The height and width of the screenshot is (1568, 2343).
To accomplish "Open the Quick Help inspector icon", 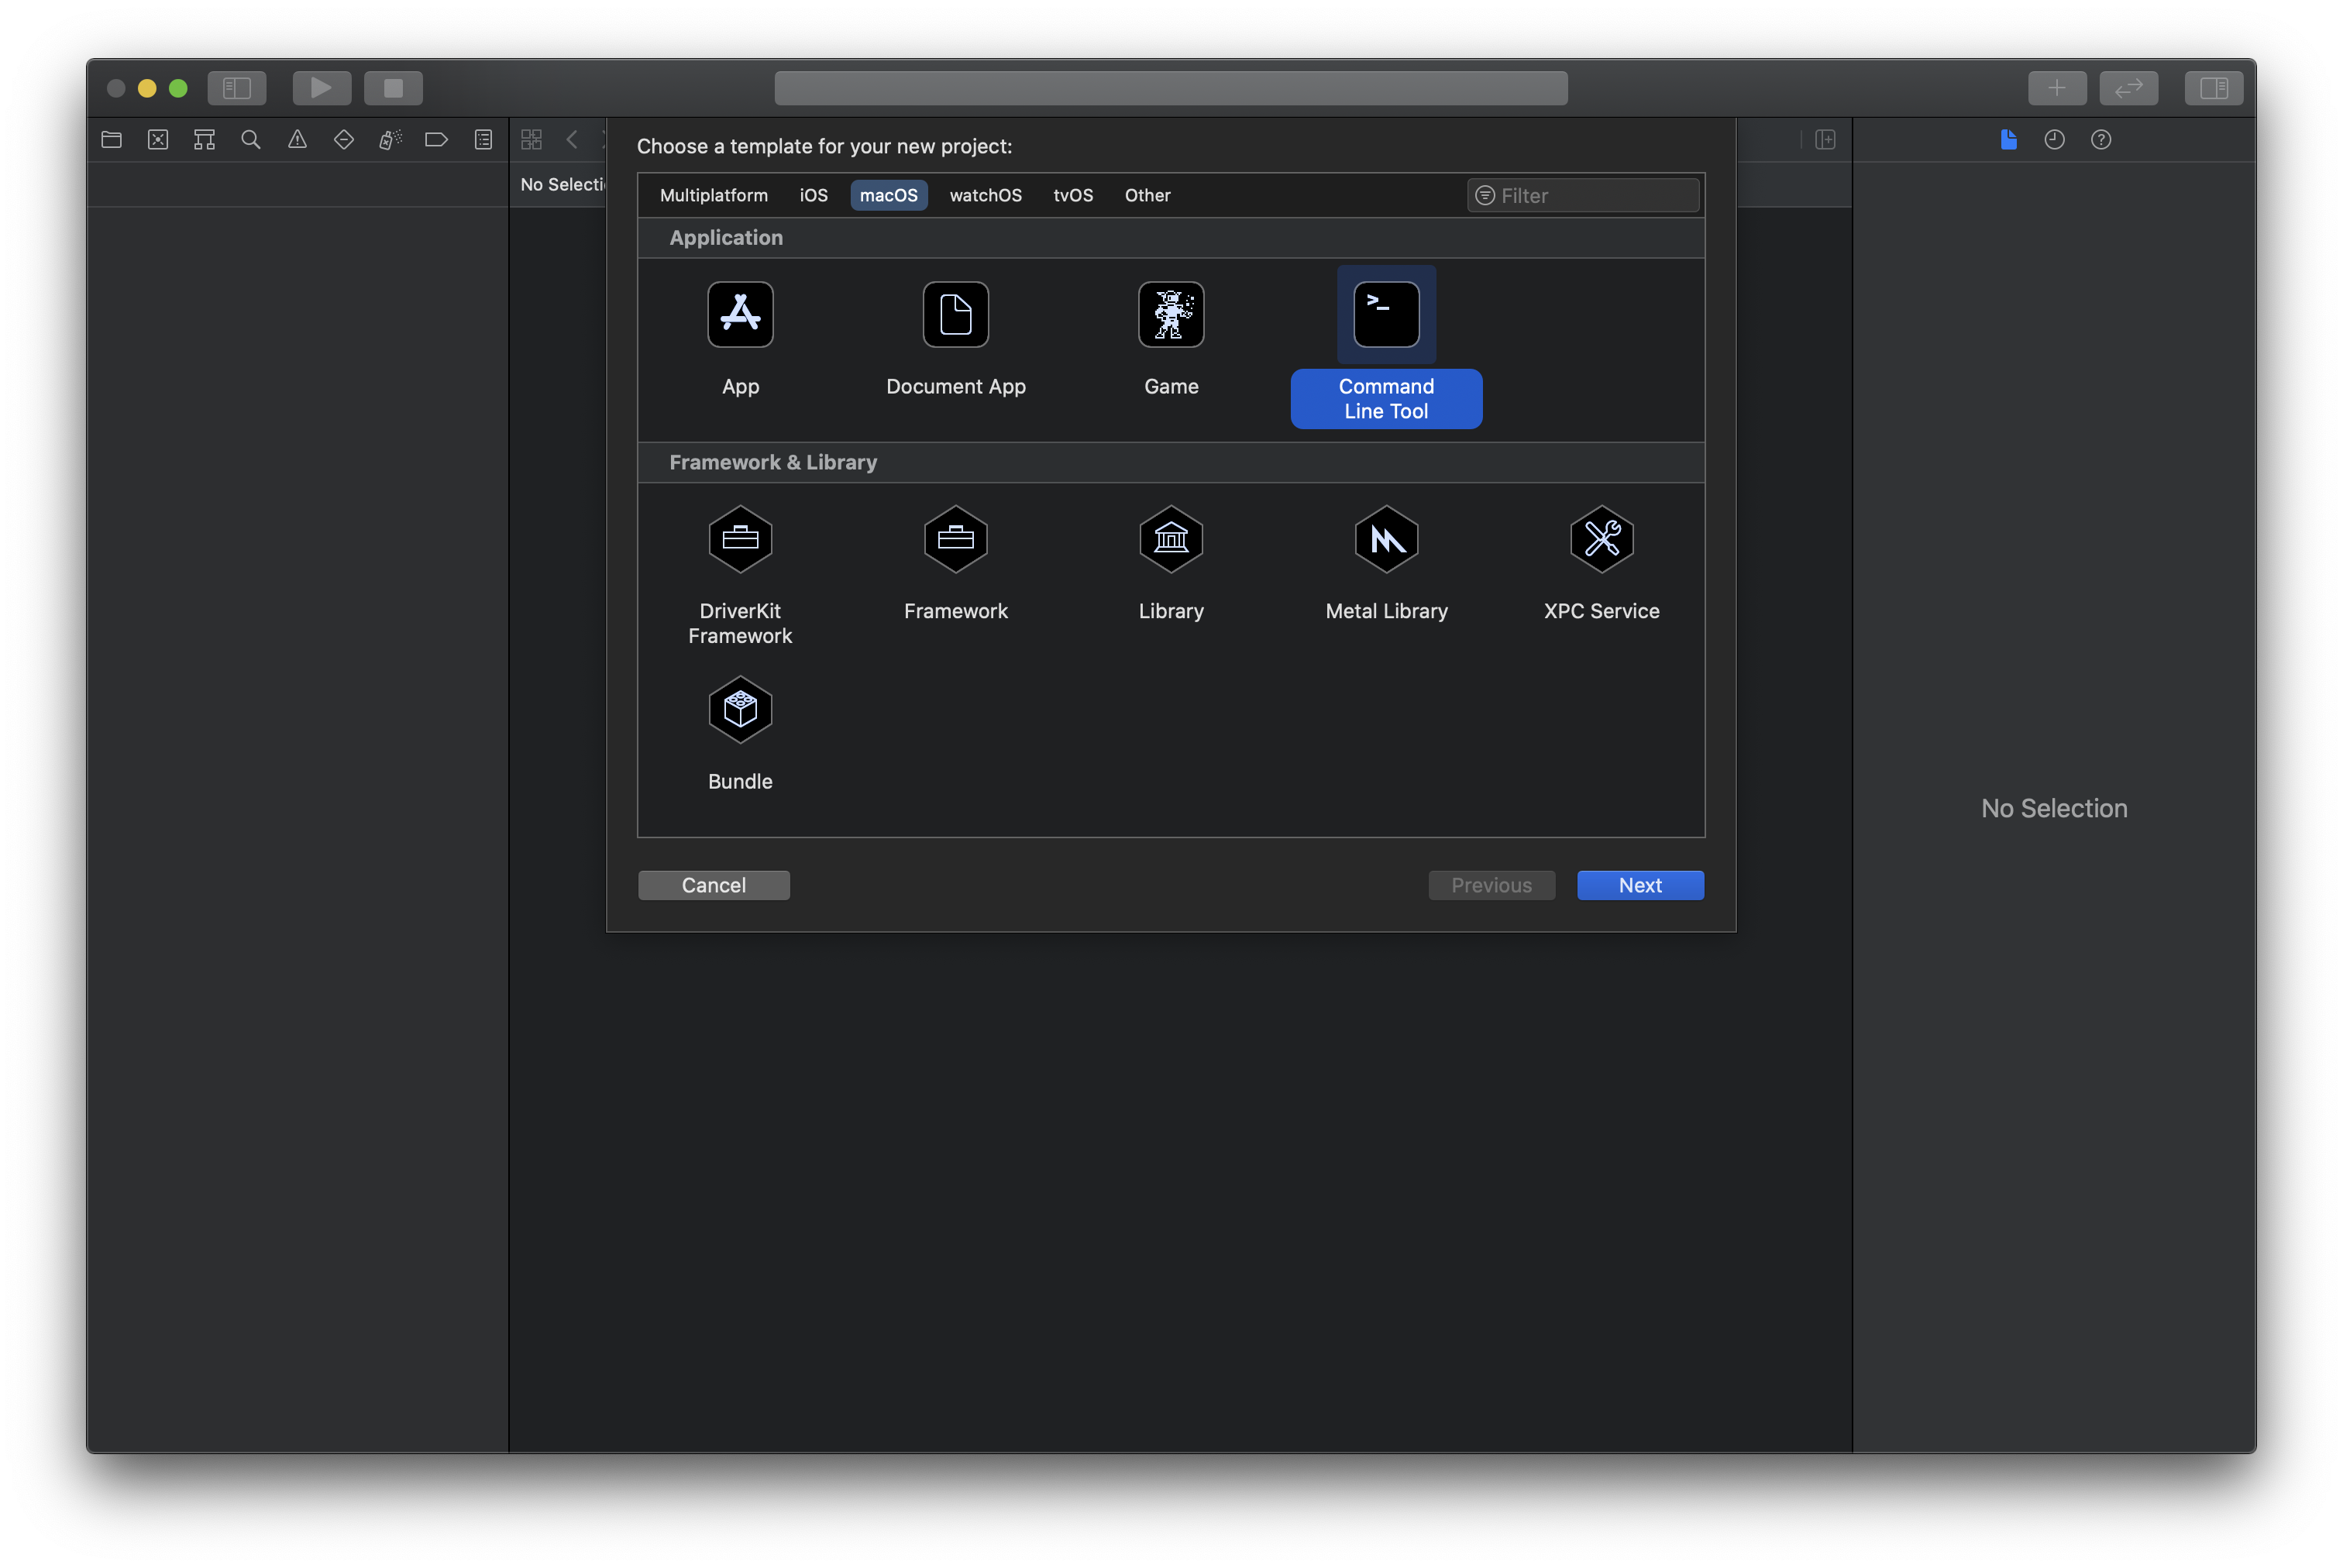I will tap(2100, 140).
